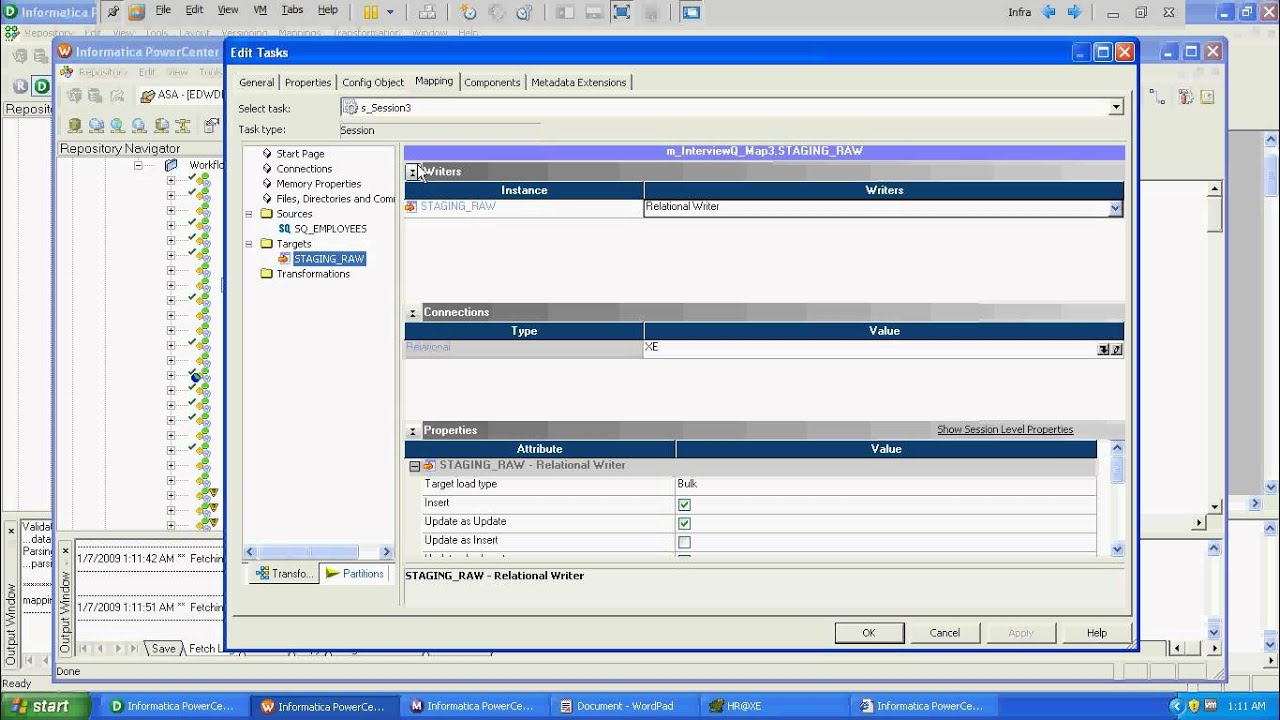This screenshot has height=720, width=1280.
Task: Switch to the Config Object tab
Action: [373, 82]
